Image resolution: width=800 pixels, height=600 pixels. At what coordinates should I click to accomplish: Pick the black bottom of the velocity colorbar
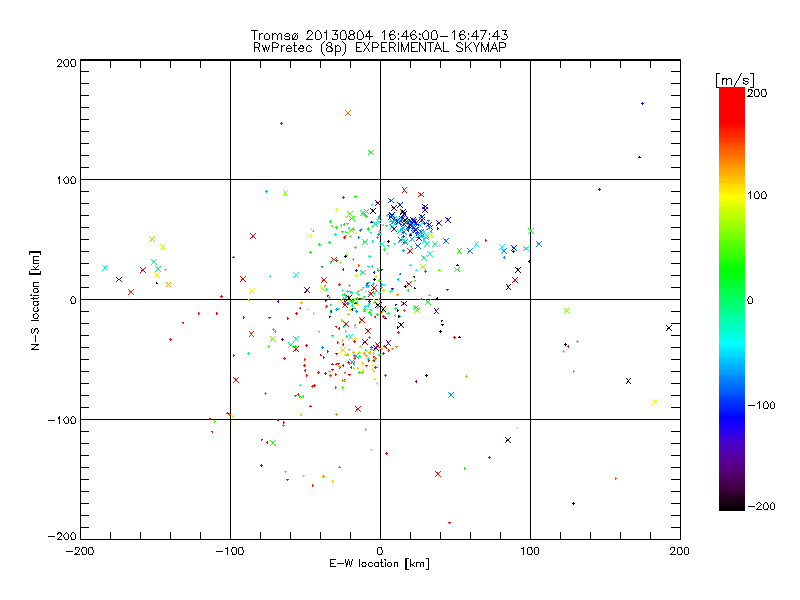[732, 505]
